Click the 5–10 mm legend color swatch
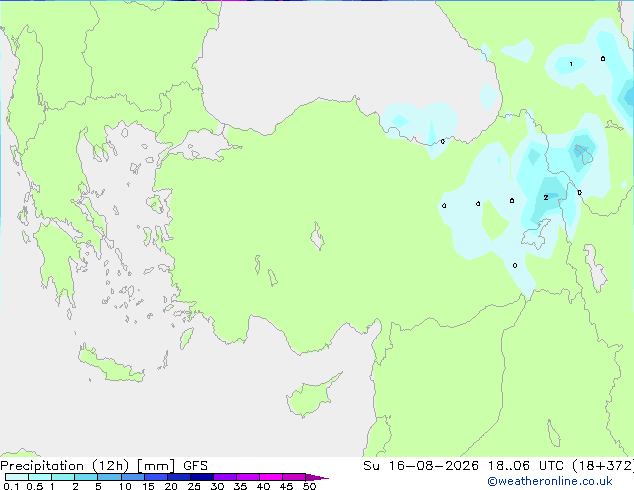634x490 pixels. (109, 477)
